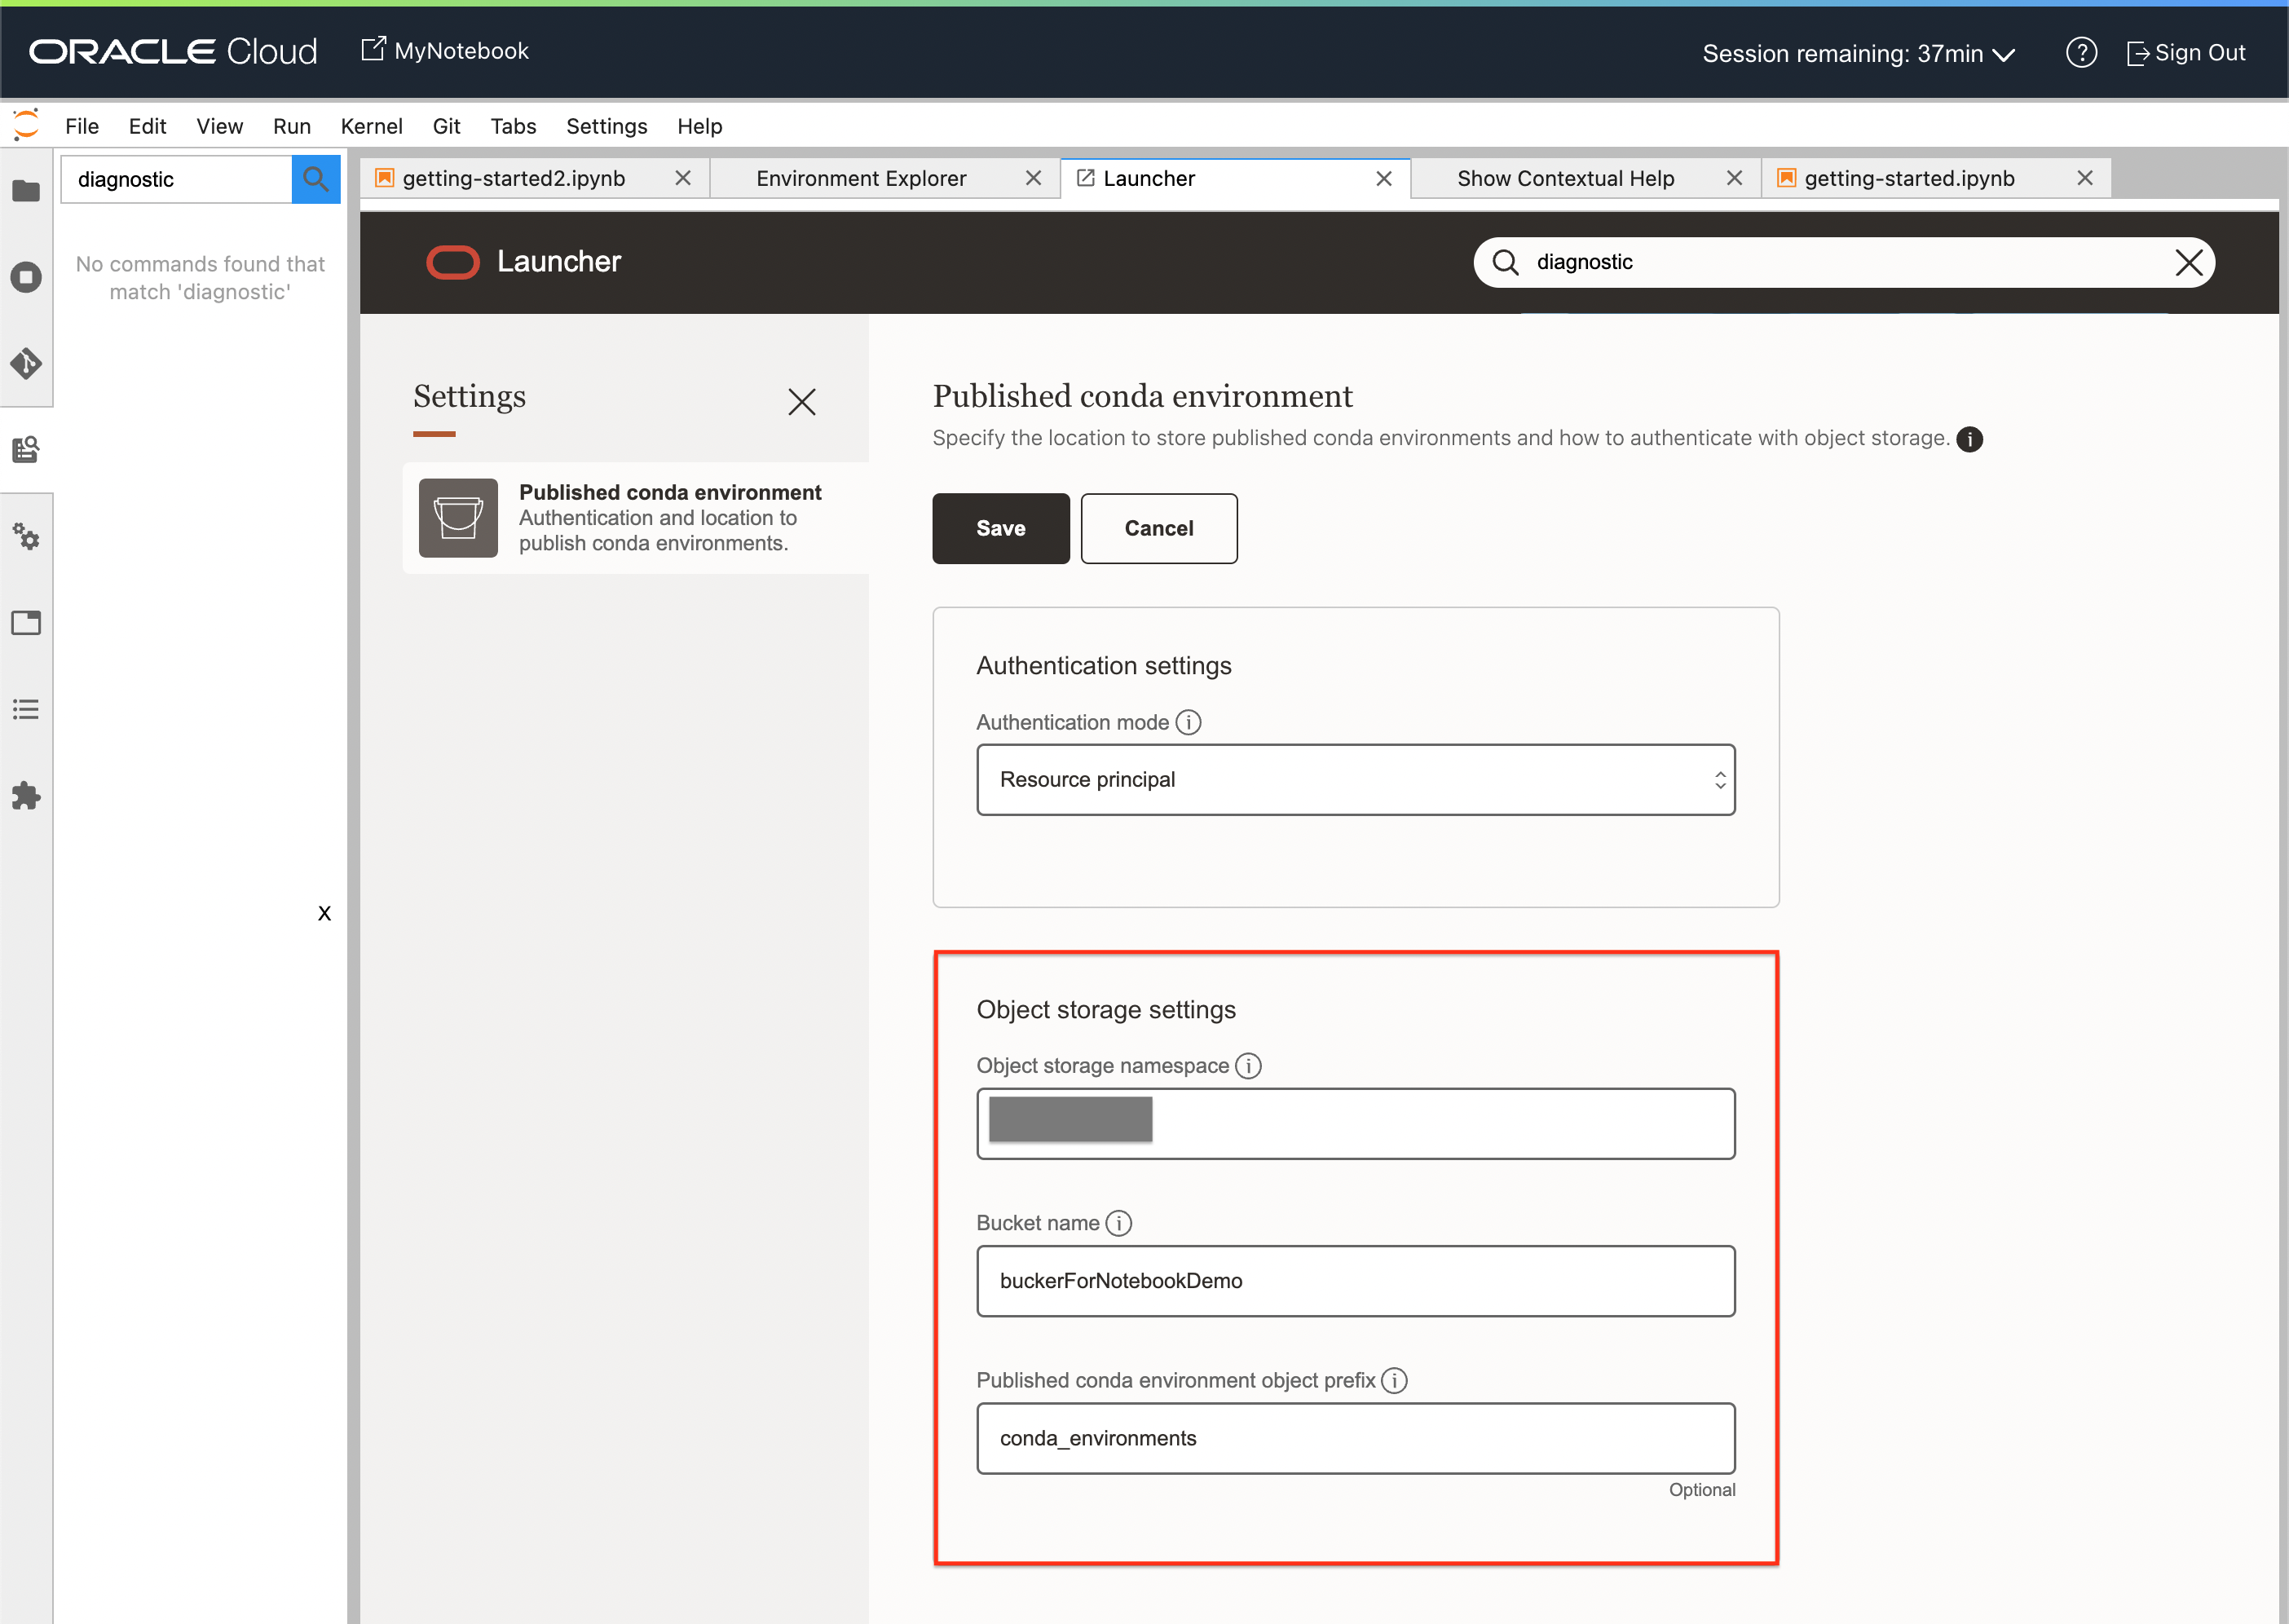Close the Launcher tab

point(1384,178)
